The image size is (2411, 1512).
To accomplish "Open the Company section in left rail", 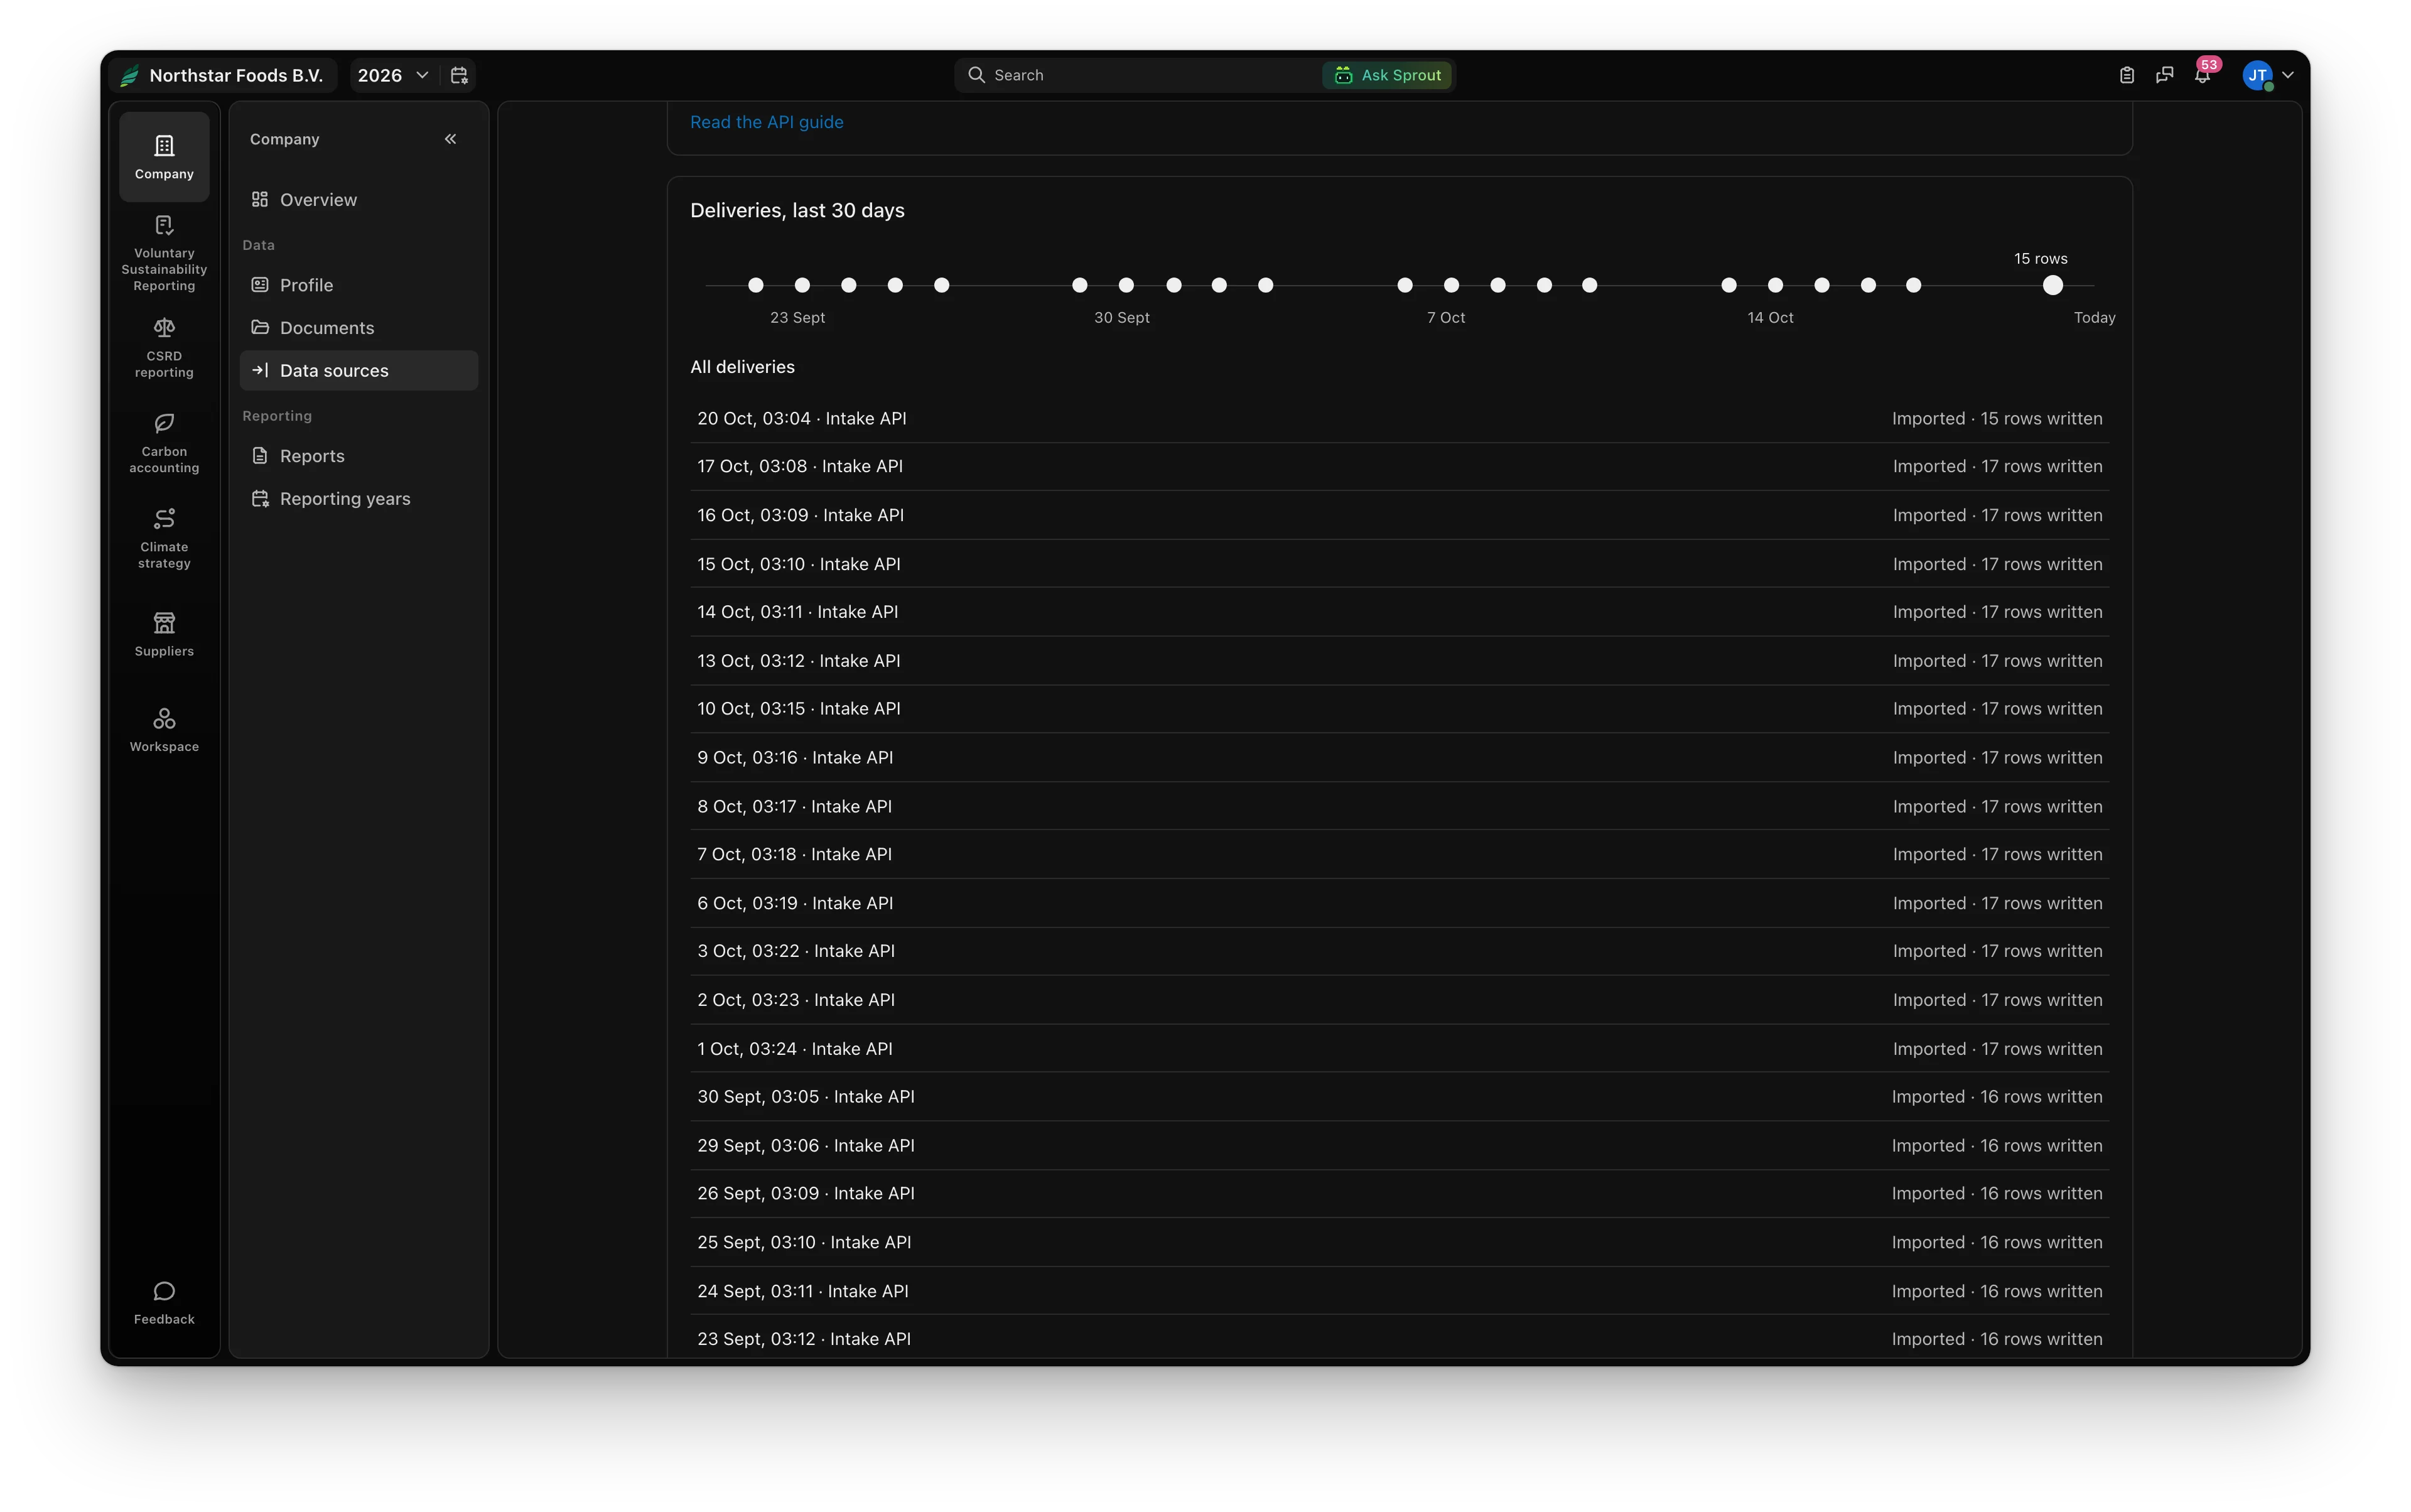I will coord(164,157).
